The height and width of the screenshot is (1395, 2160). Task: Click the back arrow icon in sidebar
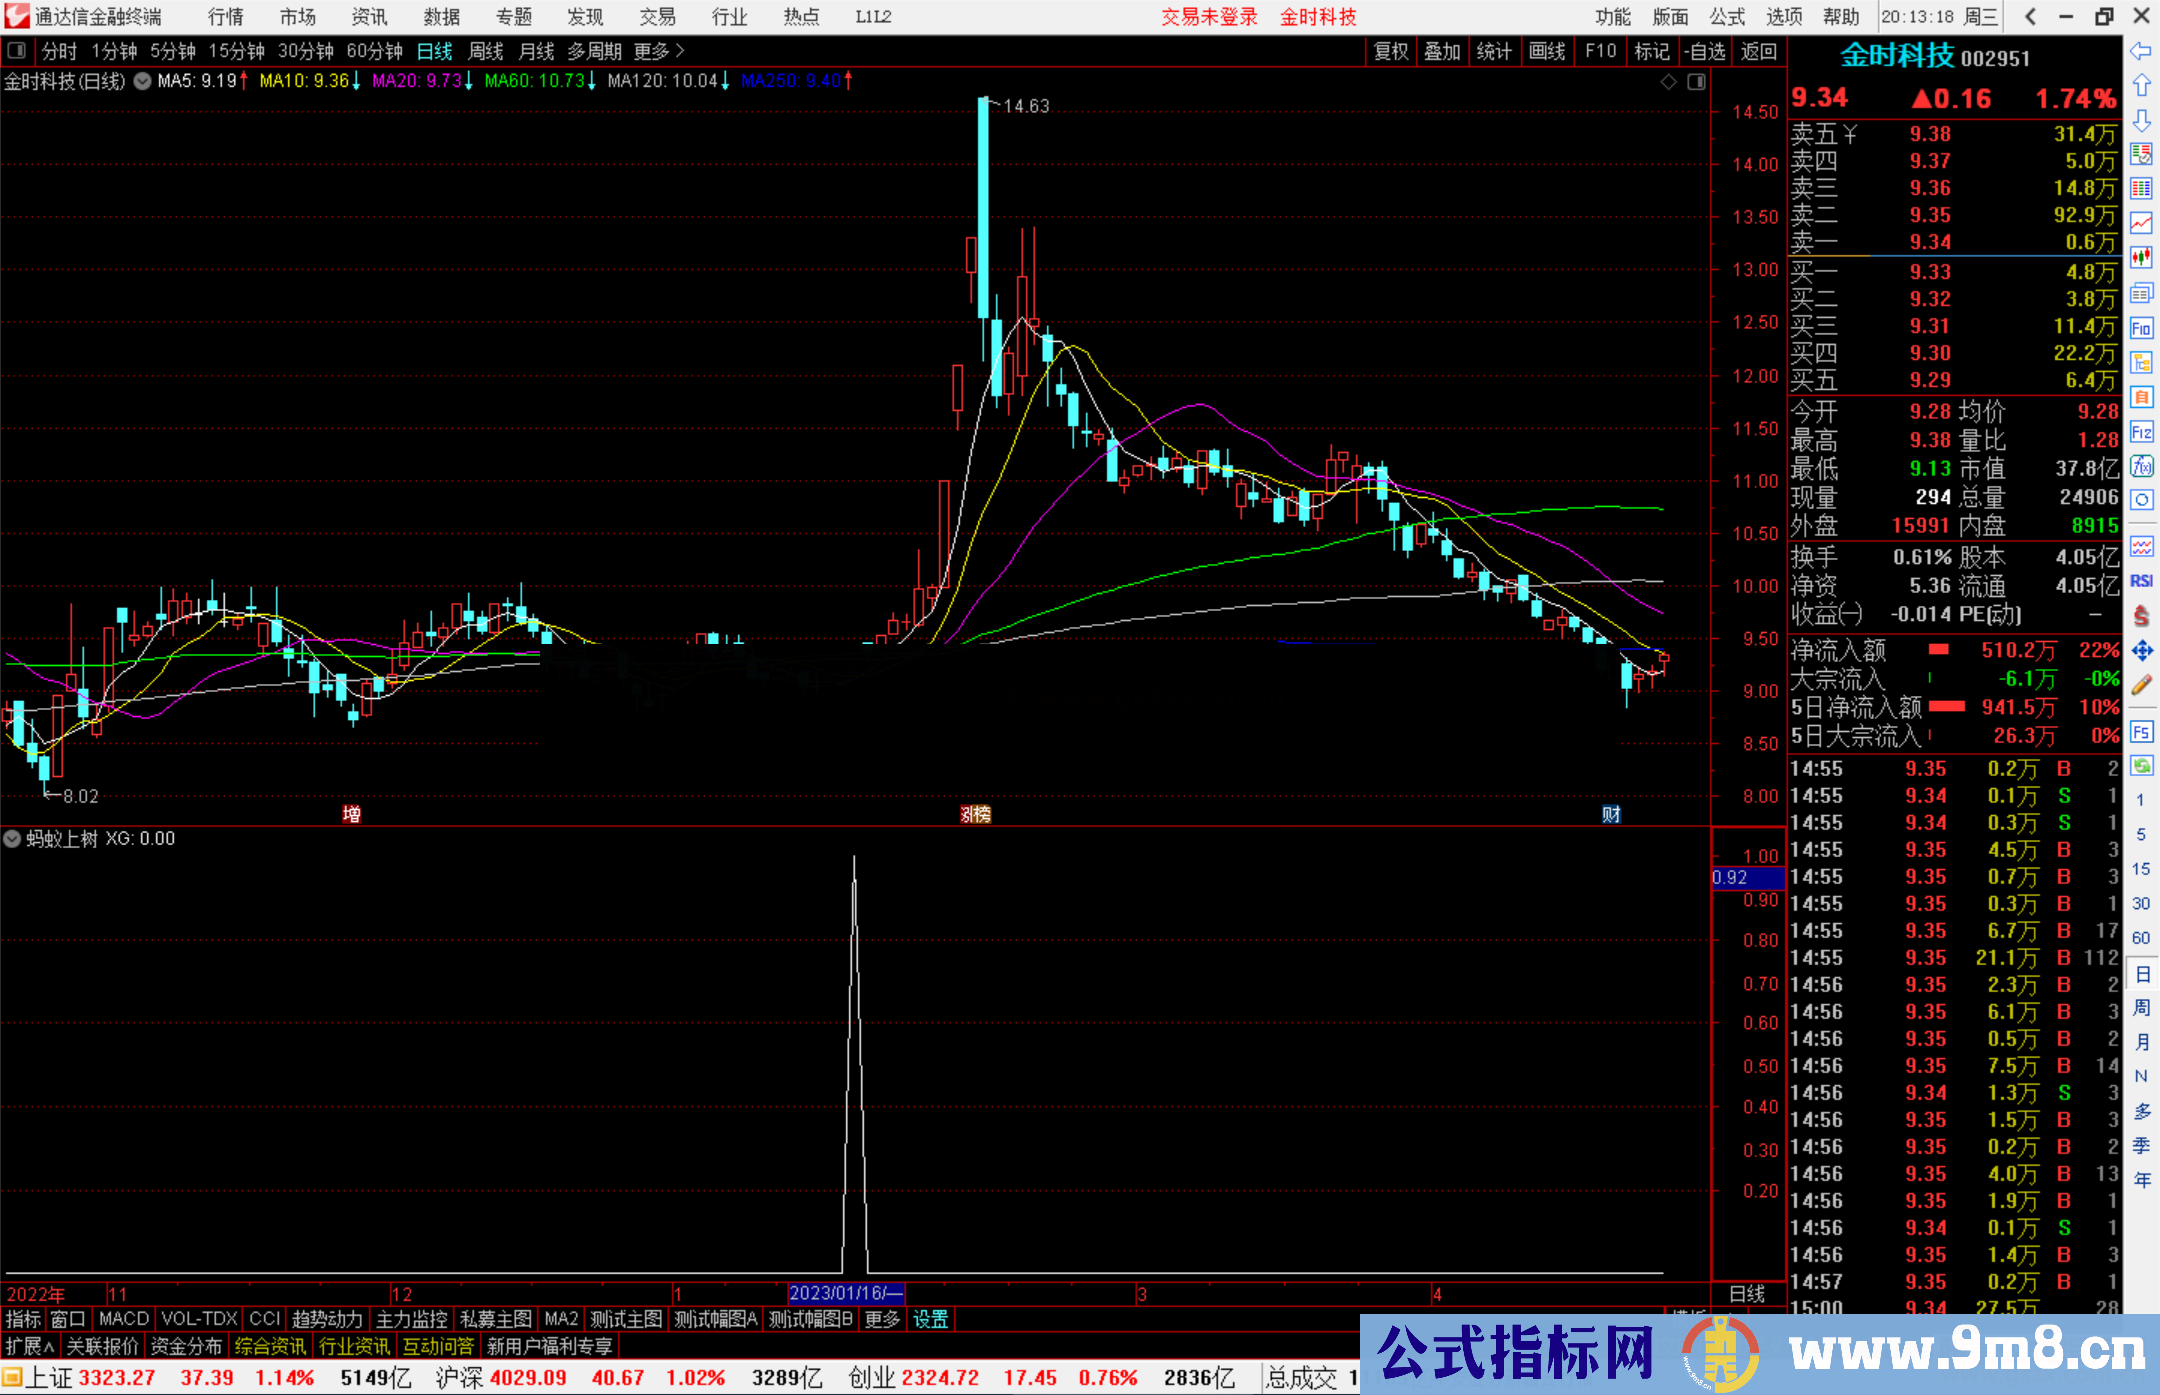pos(2141,51)
